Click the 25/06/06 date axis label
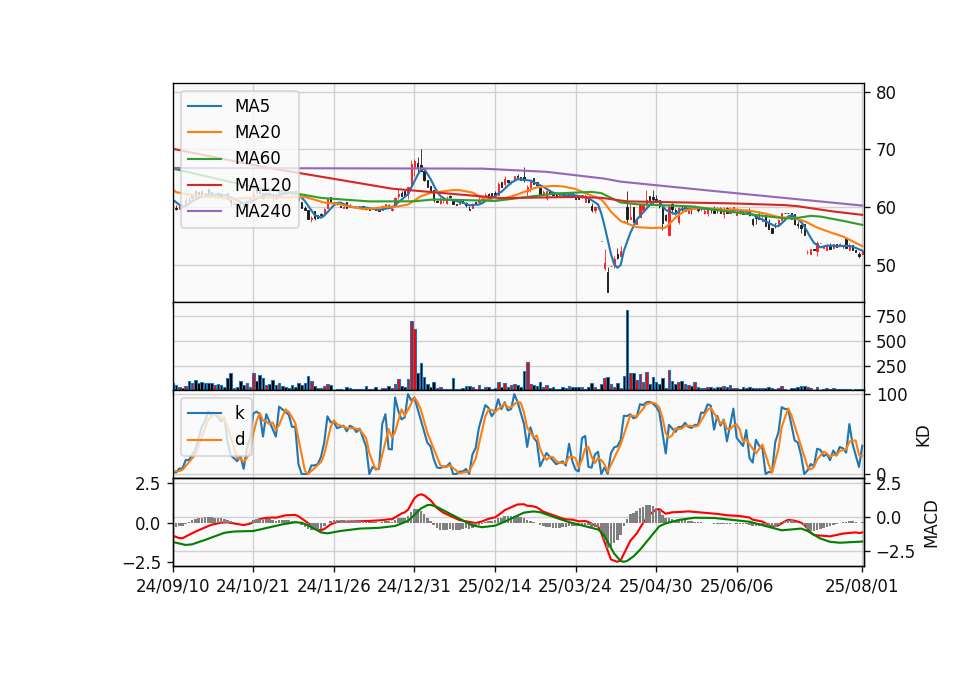Screen dimensions: 960x690 pyautogui.click(x=737, y=586)
